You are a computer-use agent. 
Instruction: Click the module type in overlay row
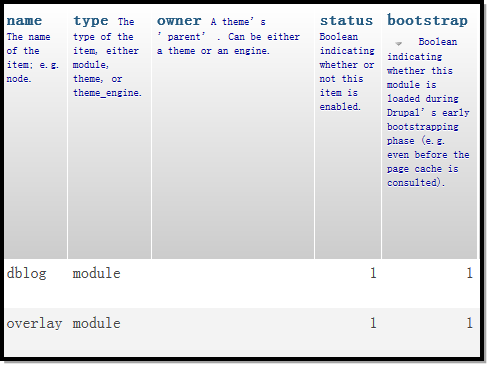pos(97,323)
